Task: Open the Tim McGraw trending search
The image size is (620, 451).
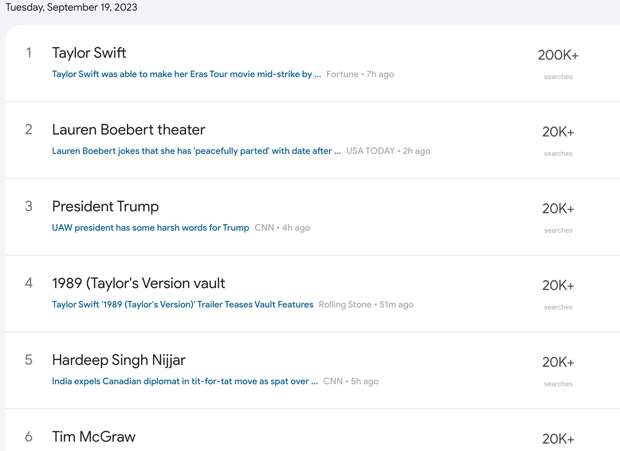Action: (94, 437)
